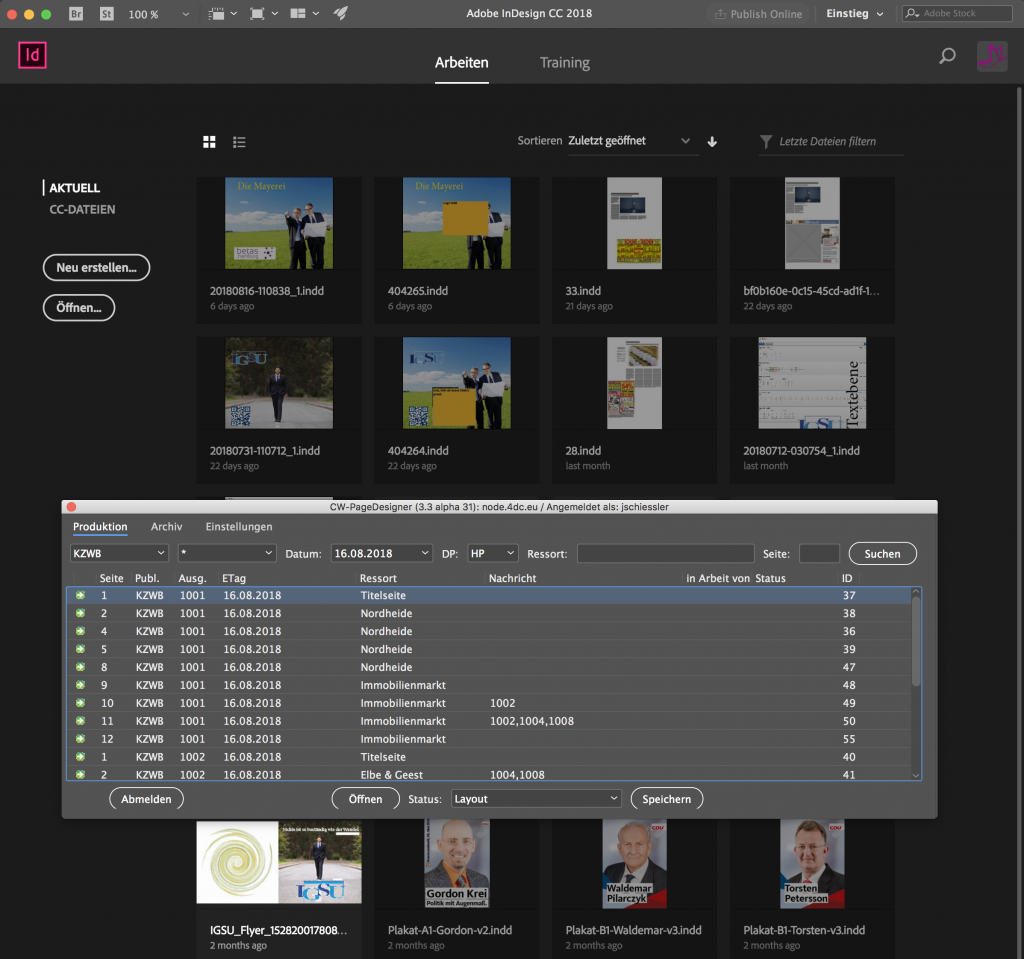Switch recent files to grid view
The image size is (1024, 959).
[209, 141]
